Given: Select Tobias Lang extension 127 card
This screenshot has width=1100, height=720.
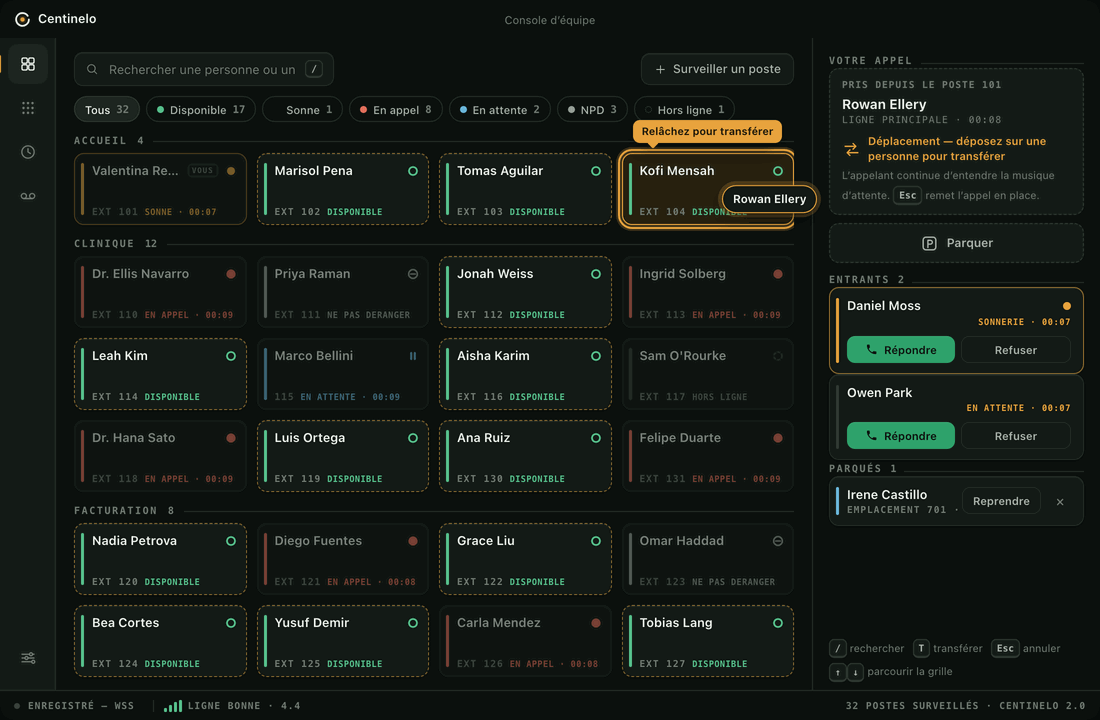Looking at the screenshot, I should pos(708,641).
